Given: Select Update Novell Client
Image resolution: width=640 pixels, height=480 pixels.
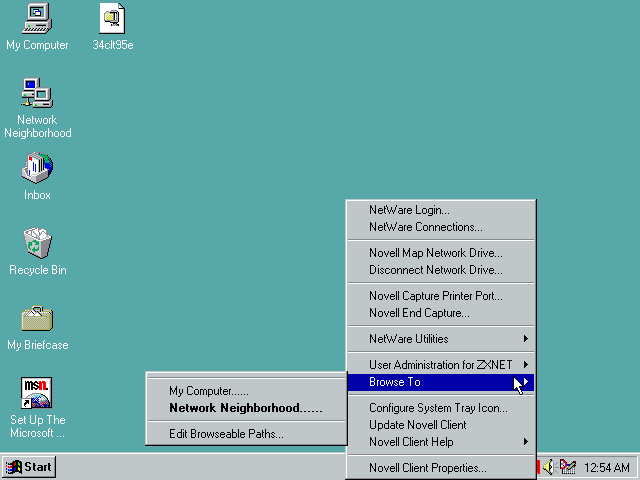Looking at the screenshot, I should click(441, 425).
